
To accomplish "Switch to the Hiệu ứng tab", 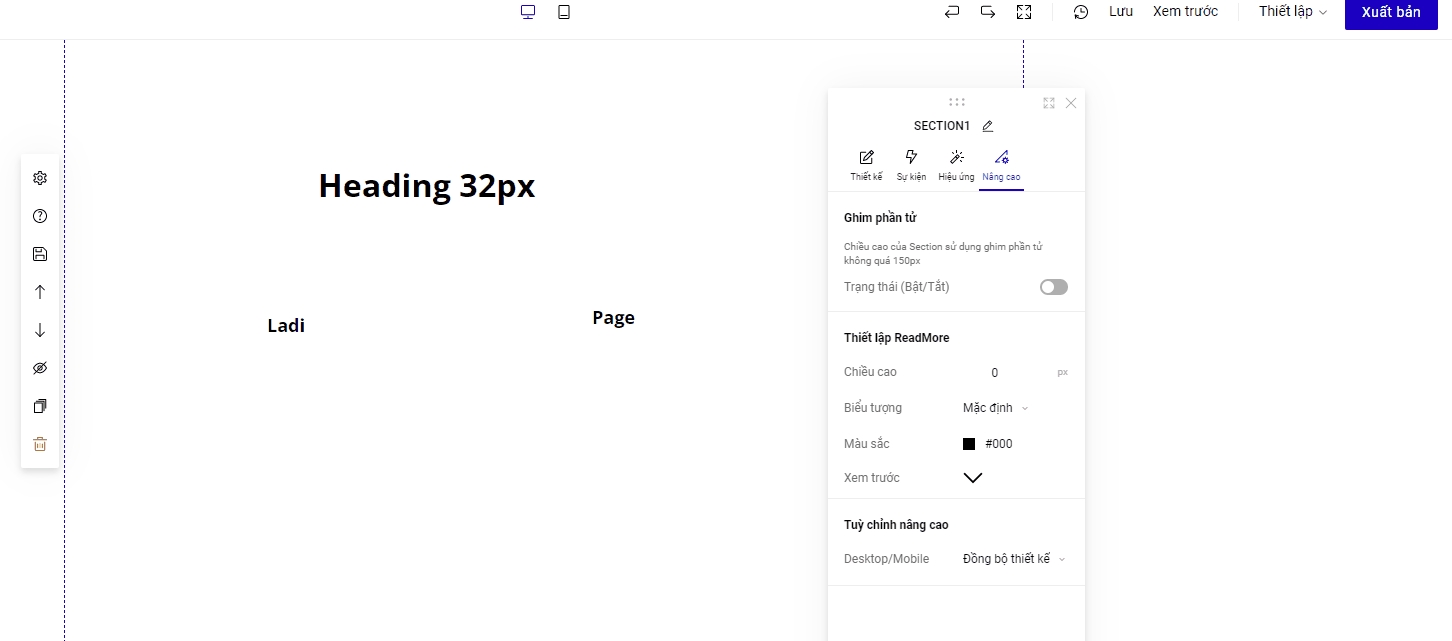I will coord(956,165).
